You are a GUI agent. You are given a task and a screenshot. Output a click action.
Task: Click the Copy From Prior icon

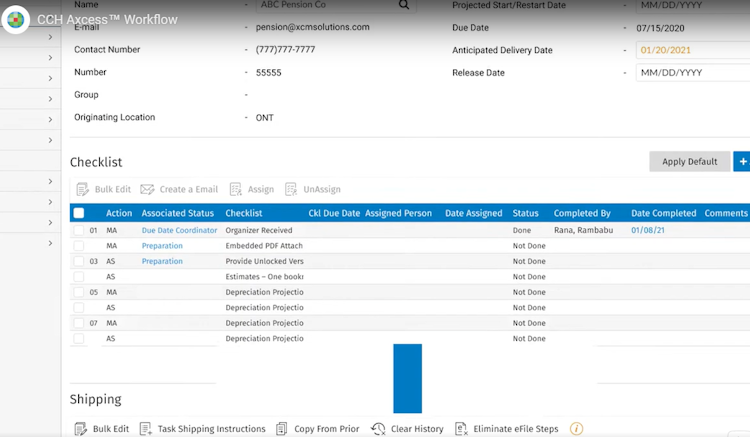(282, 429)
